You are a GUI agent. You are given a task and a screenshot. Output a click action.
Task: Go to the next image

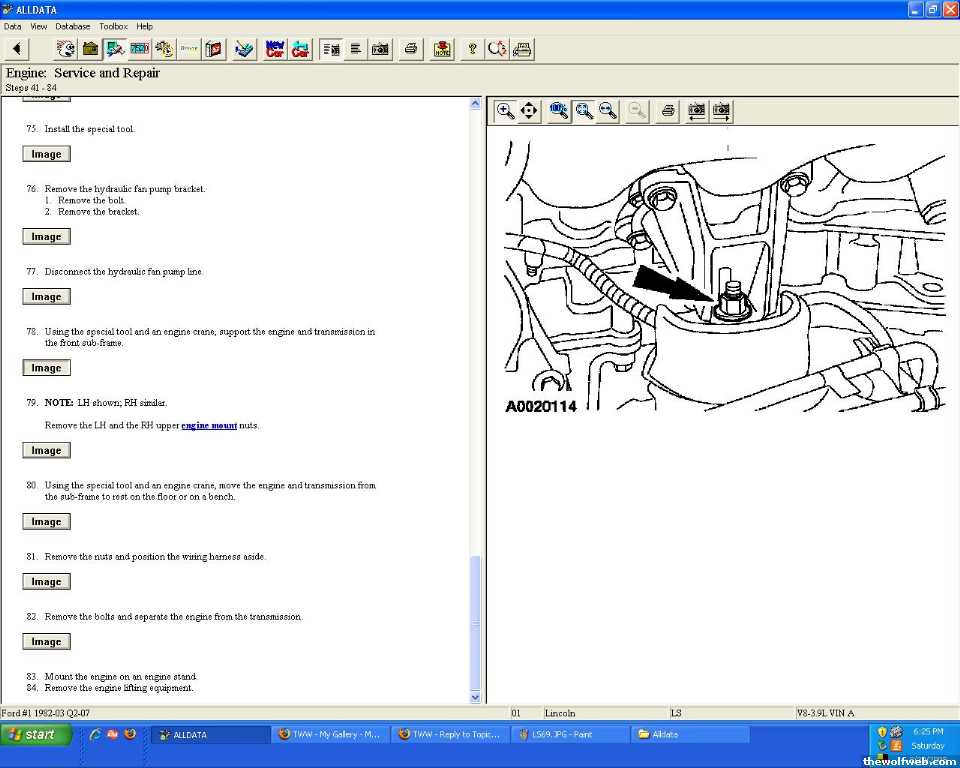click(721, 111)
